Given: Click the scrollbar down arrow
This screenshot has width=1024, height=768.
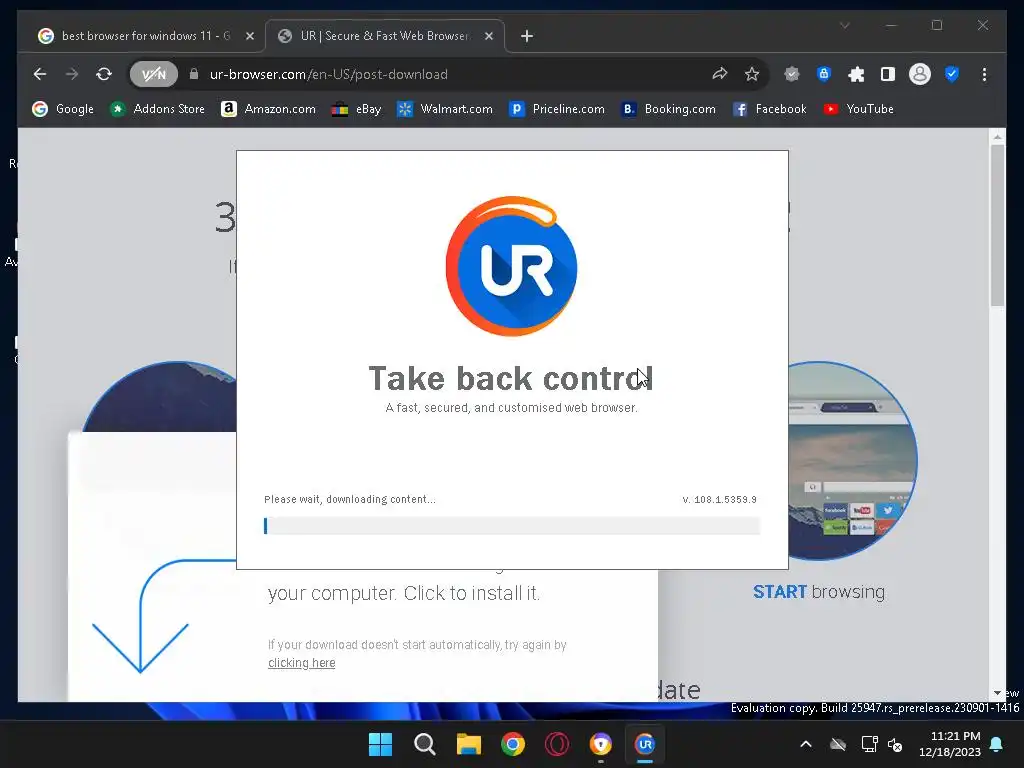Looking at the screenshot, I should click(x=997, y=693).
